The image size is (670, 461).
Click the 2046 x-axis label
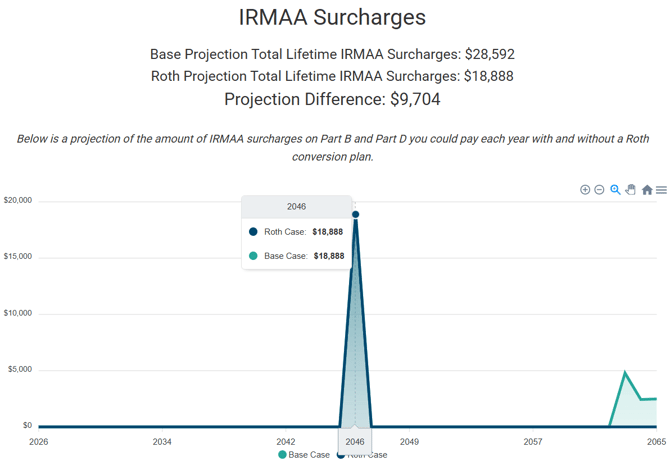[355, 442]
